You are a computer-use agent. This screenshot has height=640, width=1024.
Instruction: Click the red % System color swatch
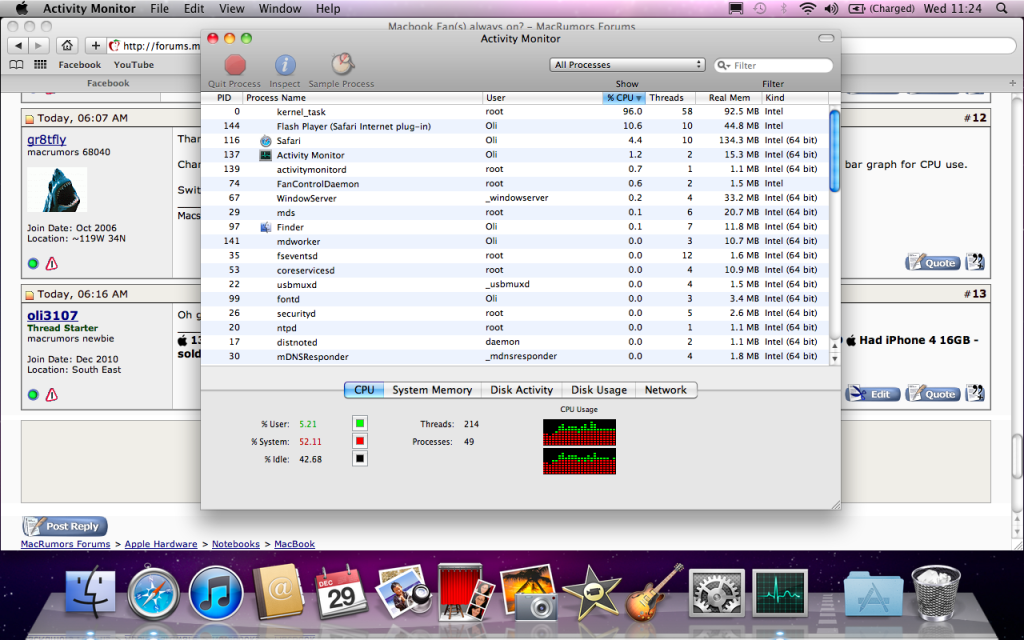360,441
